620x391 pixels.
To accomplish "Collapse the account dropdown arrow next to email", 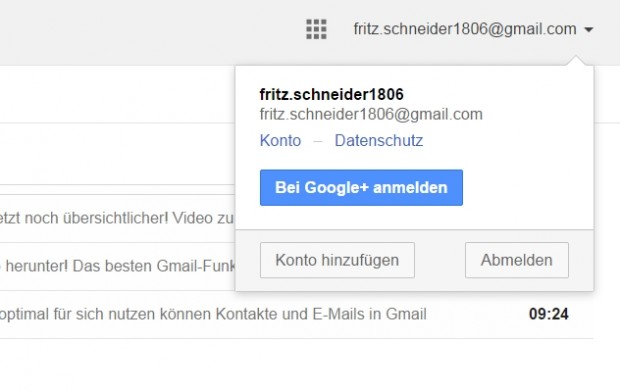I will click(589, 30).
